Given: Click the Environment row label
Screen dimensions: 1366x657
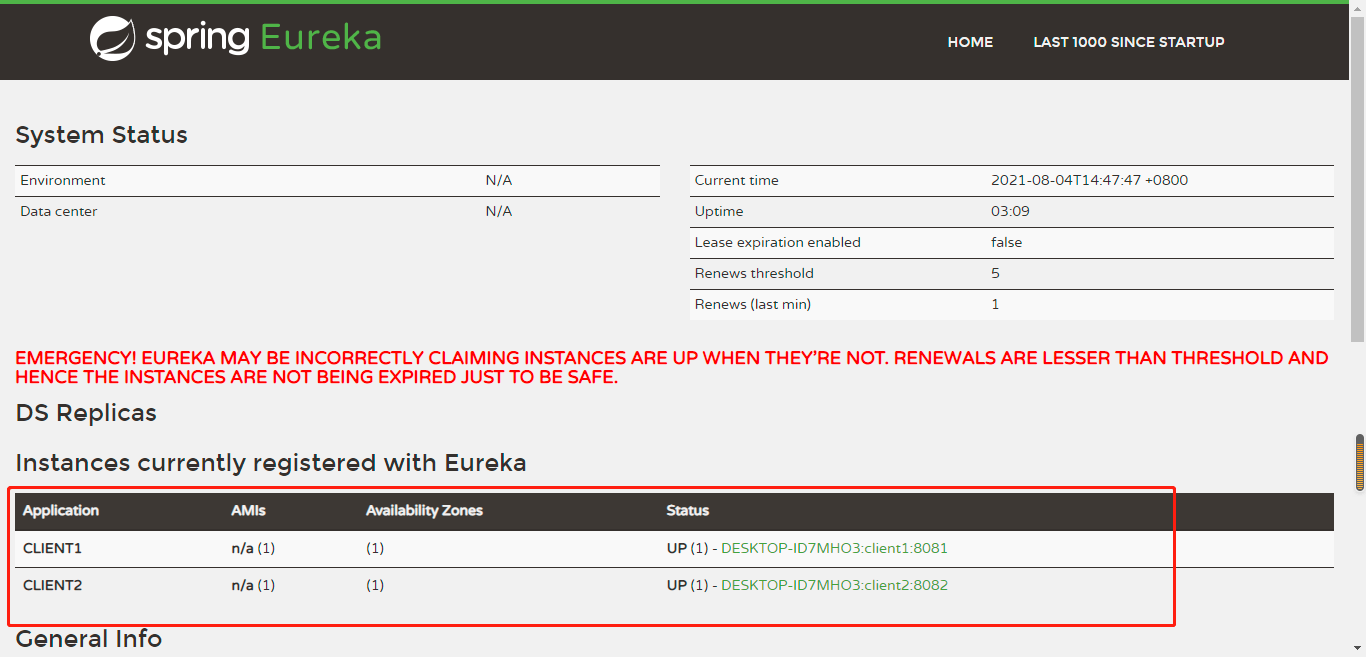Looking at the screenshot, I should [63, 181].
